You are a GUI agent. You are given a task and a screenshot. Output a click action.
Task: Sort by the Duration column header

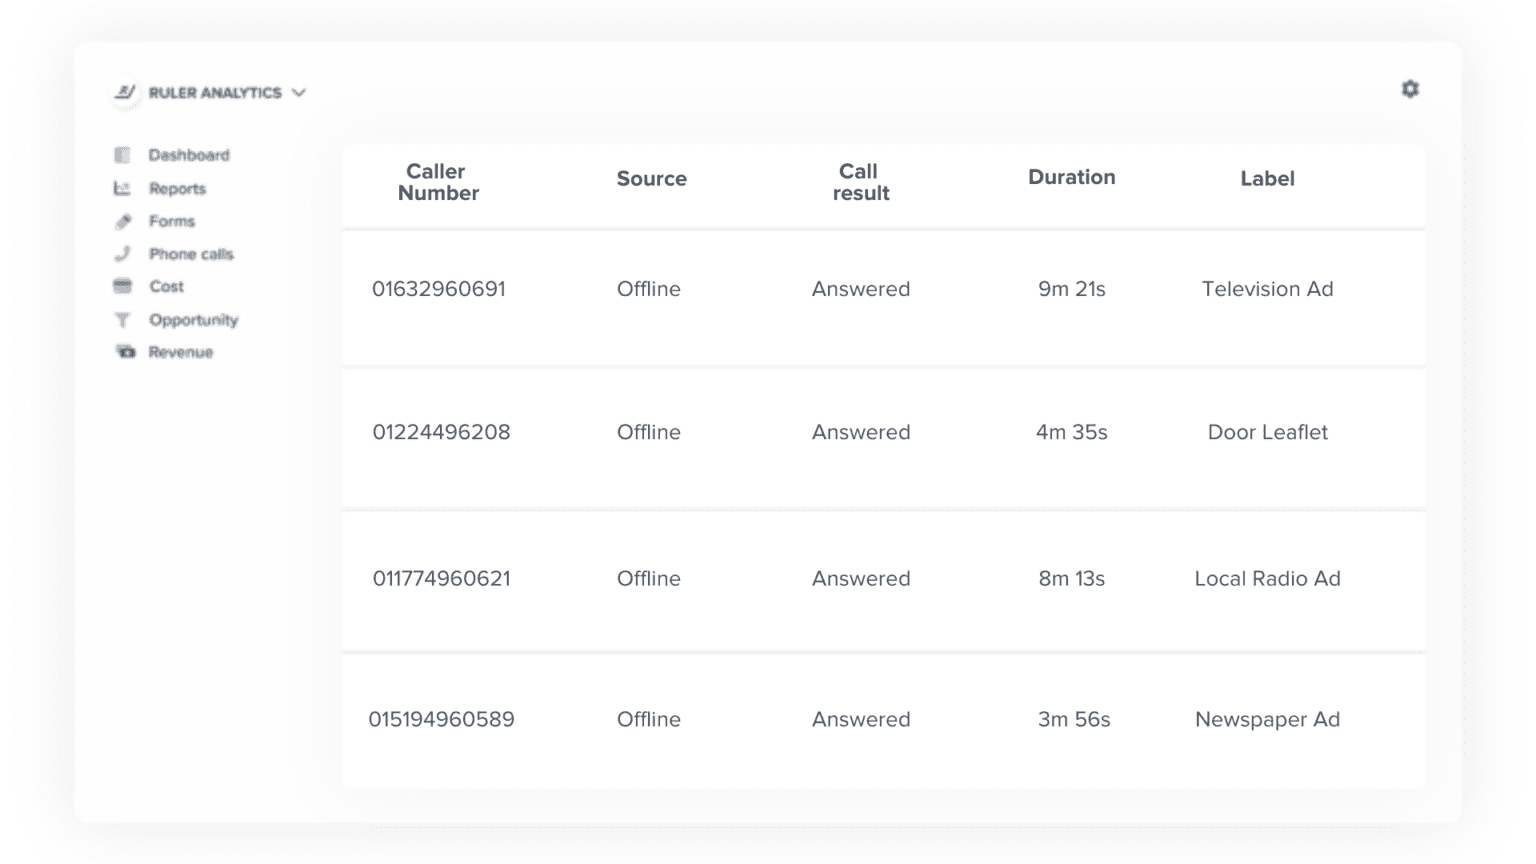point(1071,177)
